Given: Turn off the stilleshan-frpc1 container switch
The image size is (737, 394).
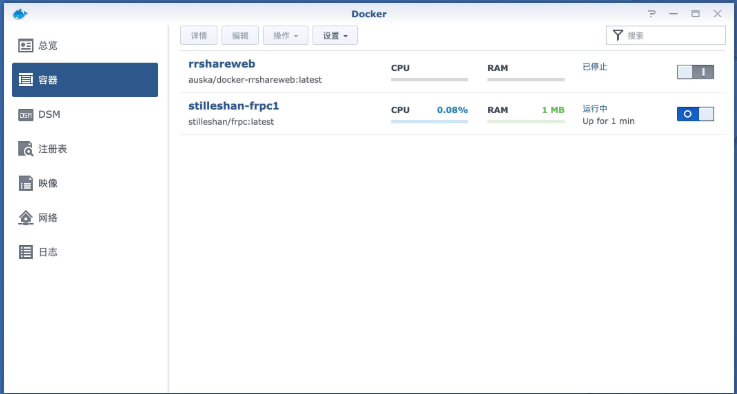Looking at the screenshot, I should [695, 114].
